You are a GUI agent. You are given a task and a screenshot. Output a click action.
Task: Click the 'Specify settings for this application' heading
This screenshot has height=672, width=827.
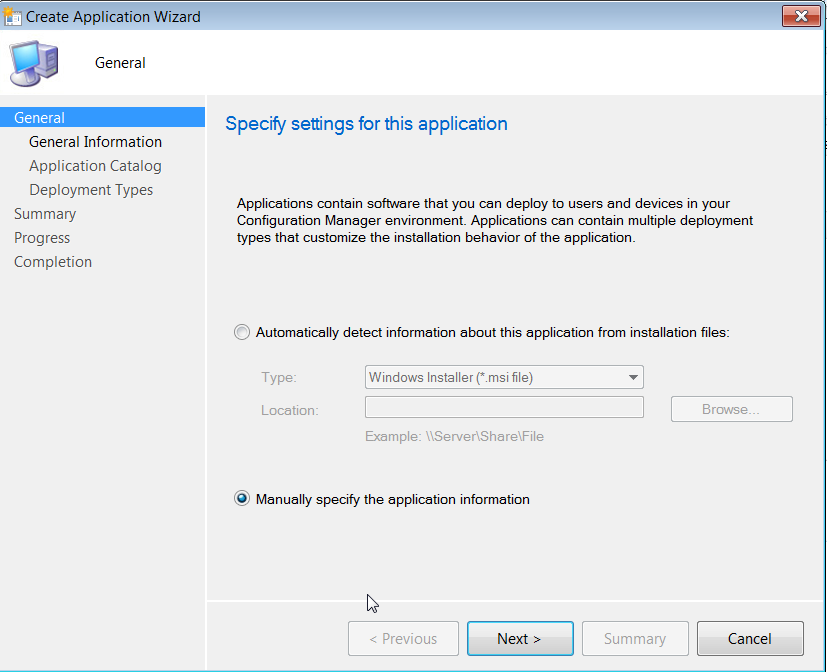[366, 124]
